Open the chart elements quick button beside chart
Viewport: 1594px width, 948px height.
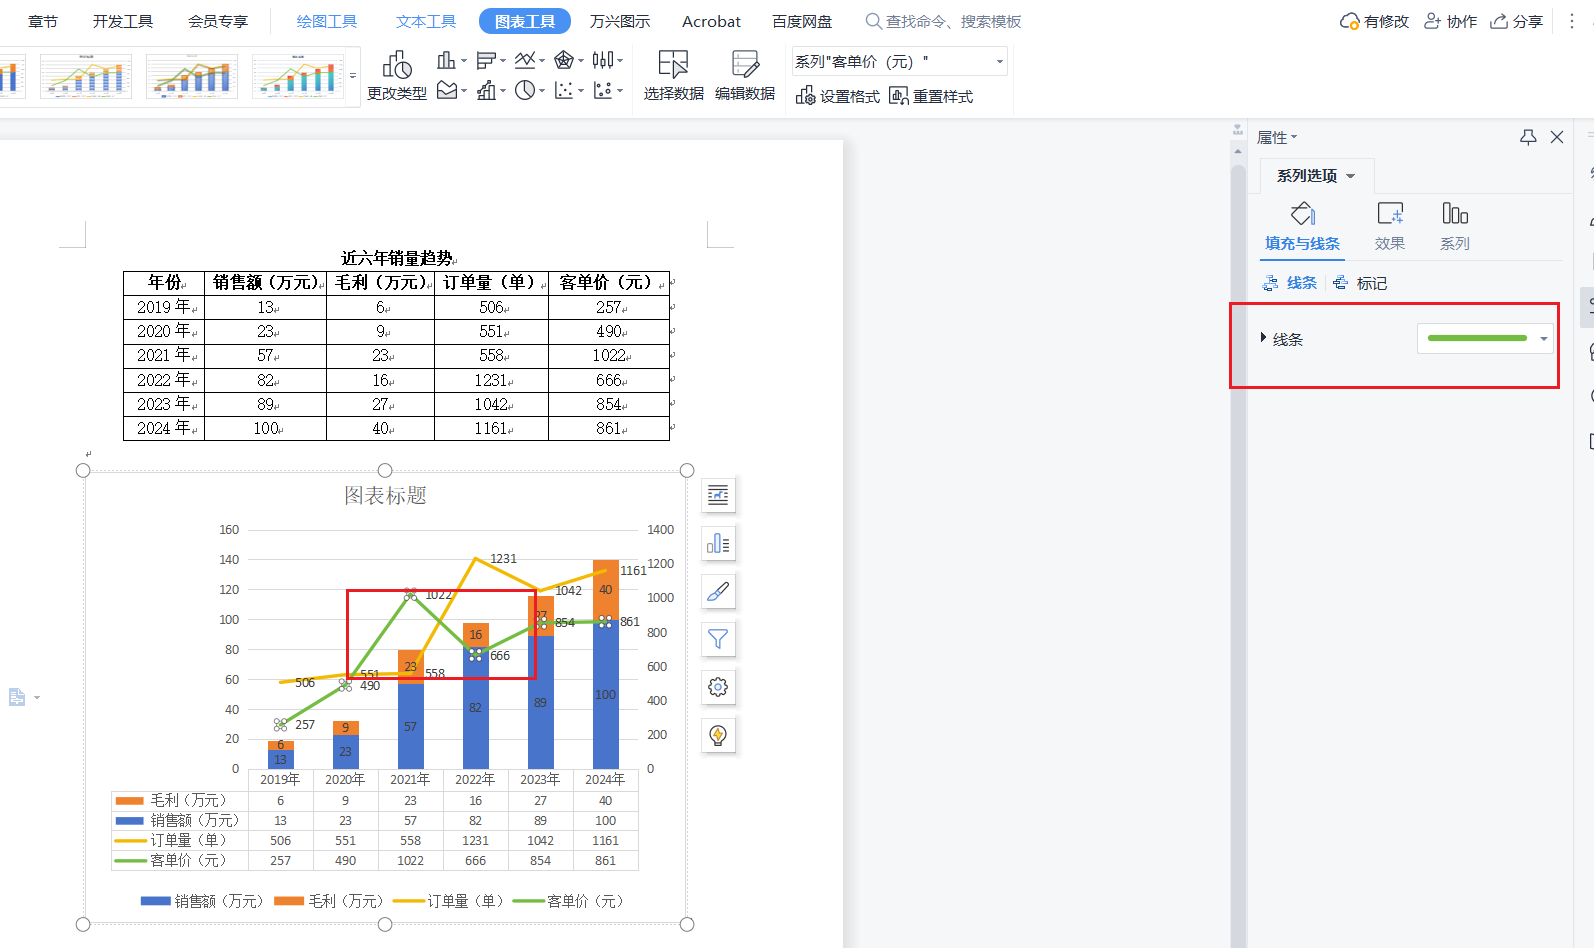718,495
